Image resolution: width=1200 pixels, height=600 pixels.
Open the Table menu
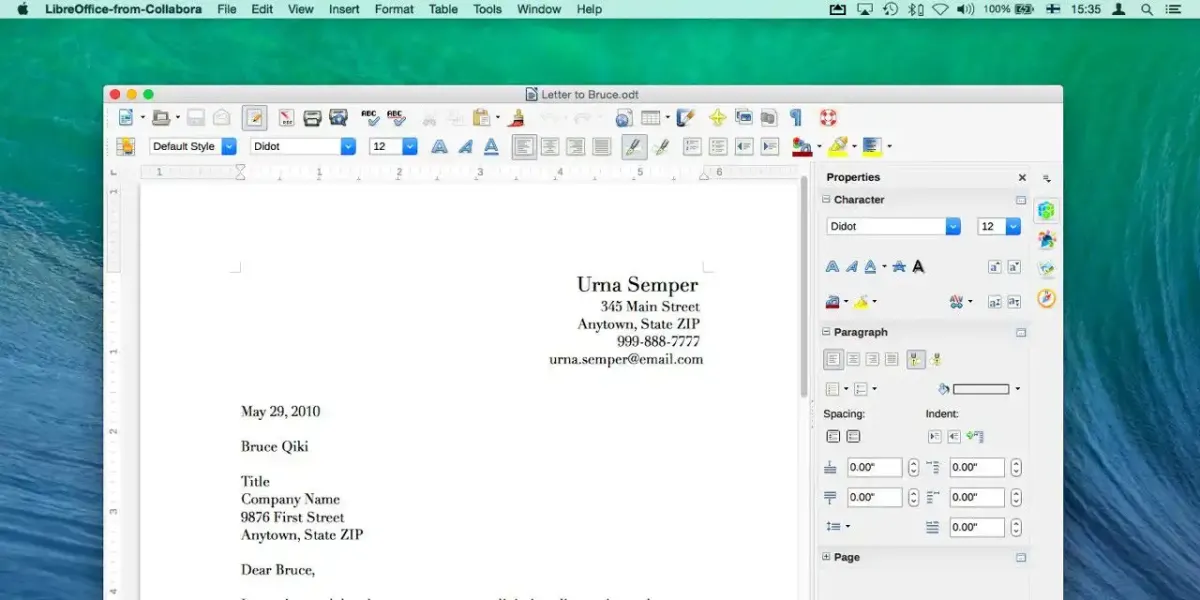(443, 9)
